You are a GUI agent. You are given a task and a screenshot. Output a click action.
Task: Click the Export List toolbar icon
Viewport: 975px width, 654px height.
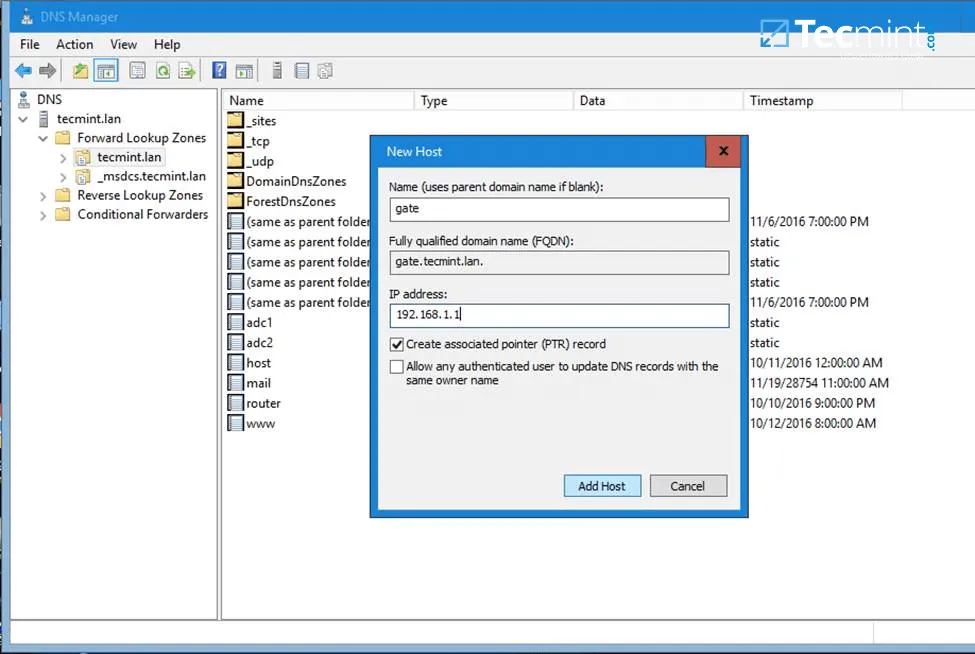(x=186, y=70)
